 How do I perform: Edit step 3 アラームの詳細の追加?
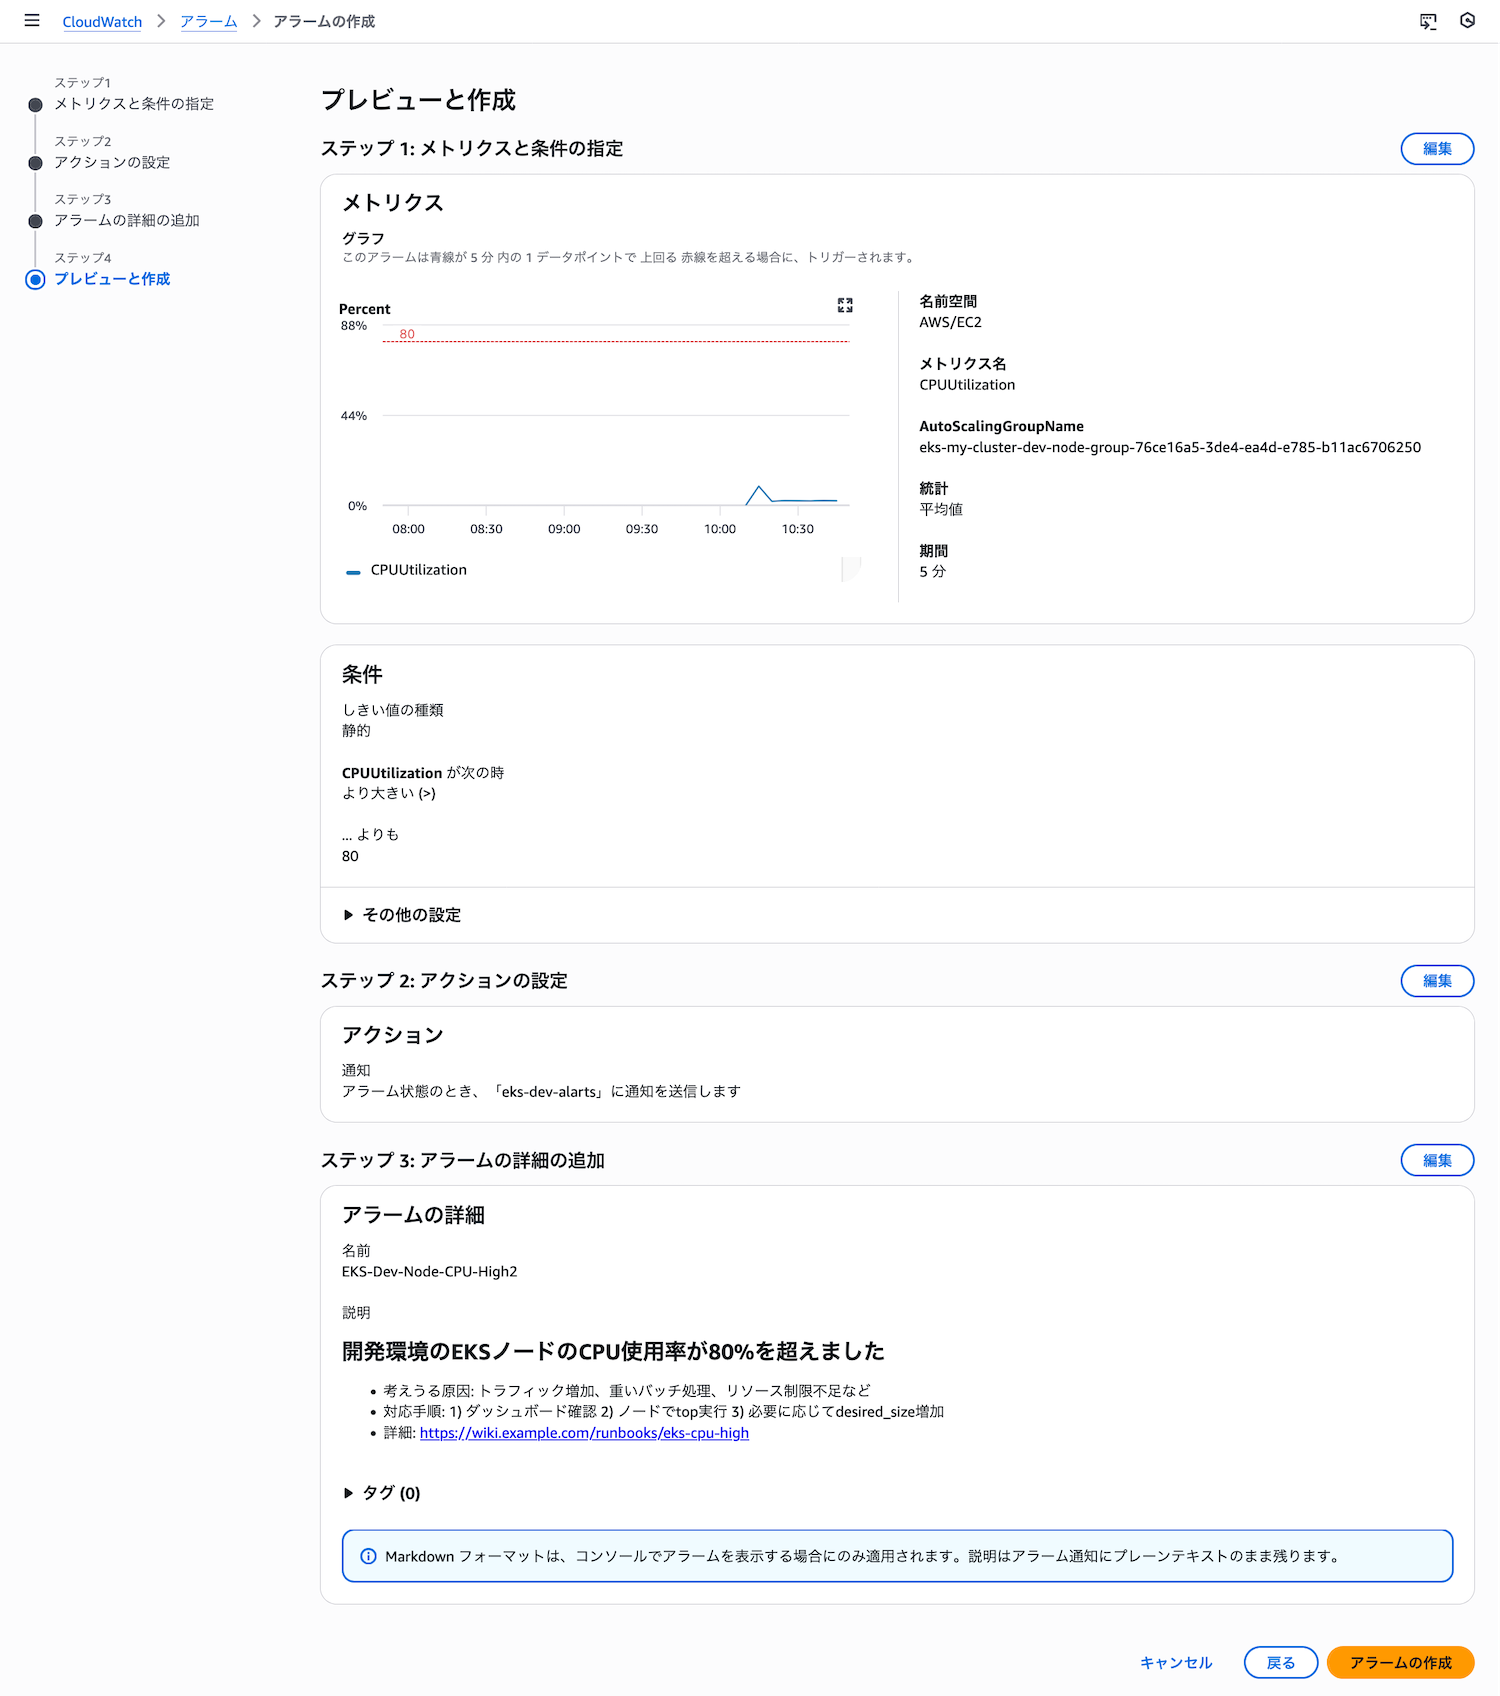click(1437, 1160)
